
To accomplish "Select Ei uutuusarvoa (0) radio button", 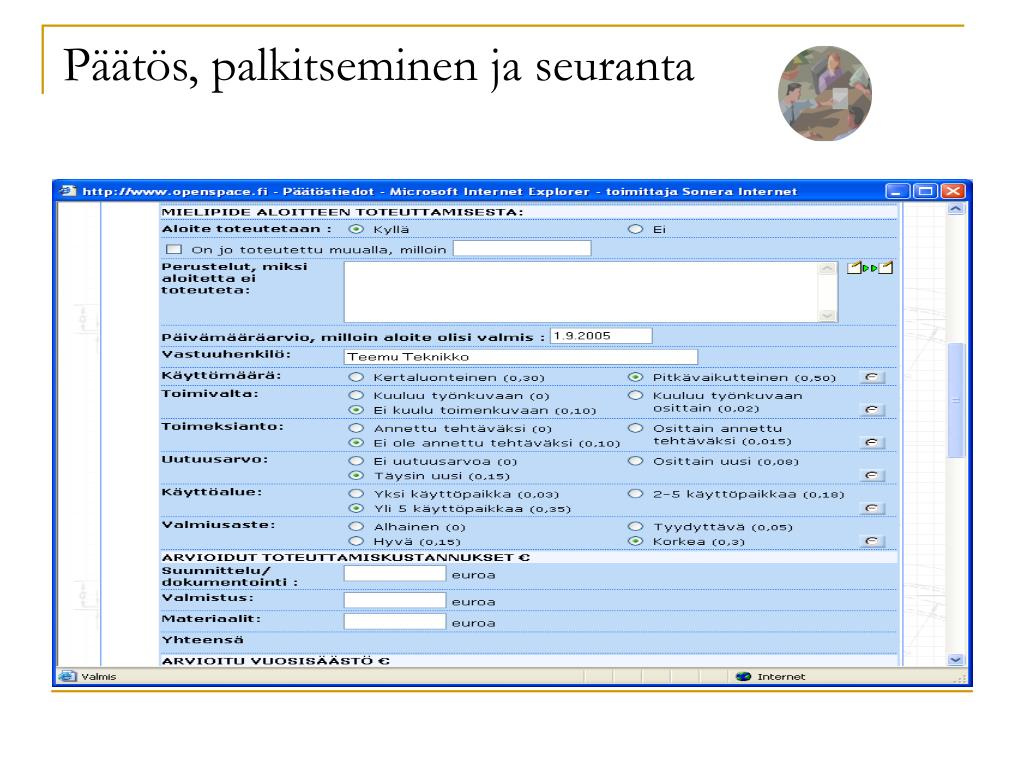I will tap(356, 461).
